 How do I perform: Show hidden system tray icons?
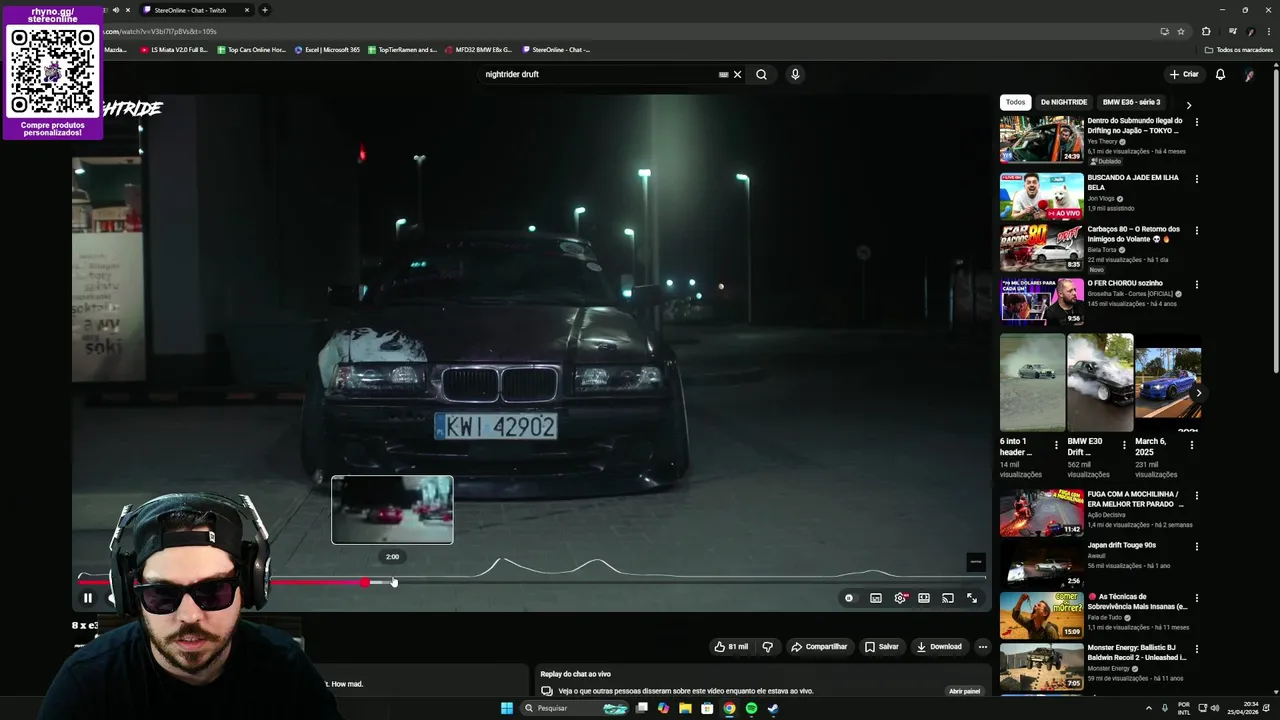[1148, 708]
